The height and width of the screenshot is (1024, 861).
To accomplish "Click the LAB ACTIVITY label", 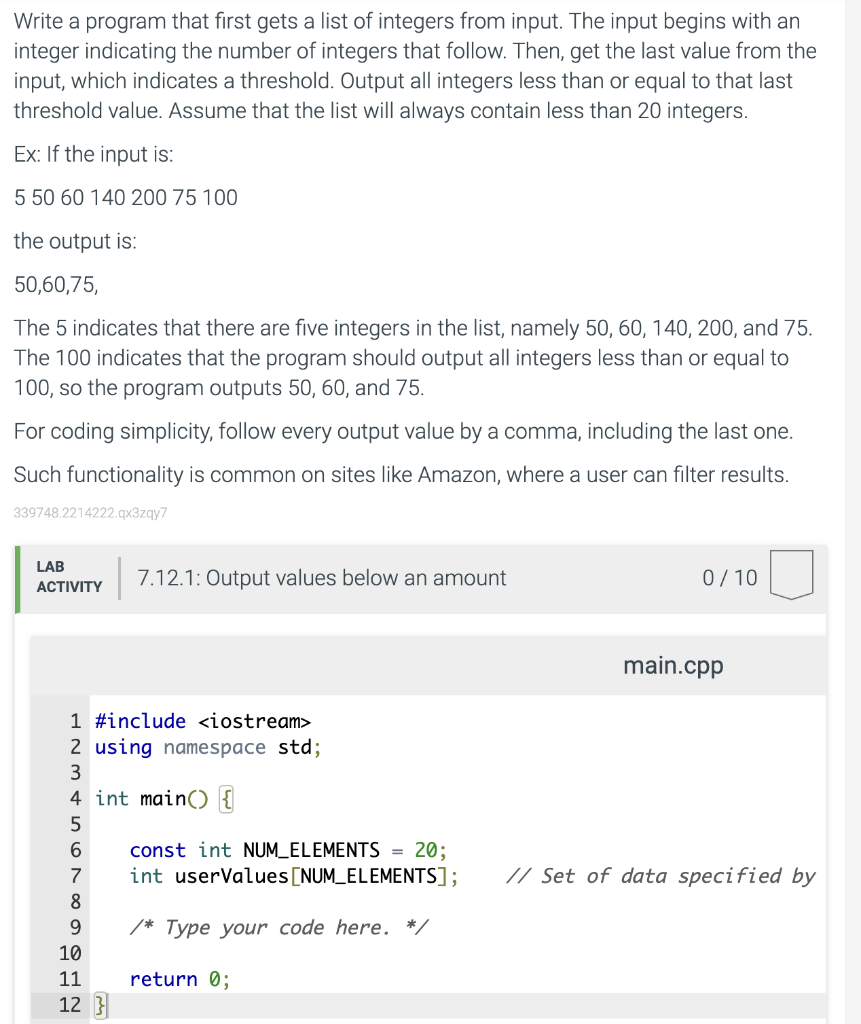I will 68,577.
